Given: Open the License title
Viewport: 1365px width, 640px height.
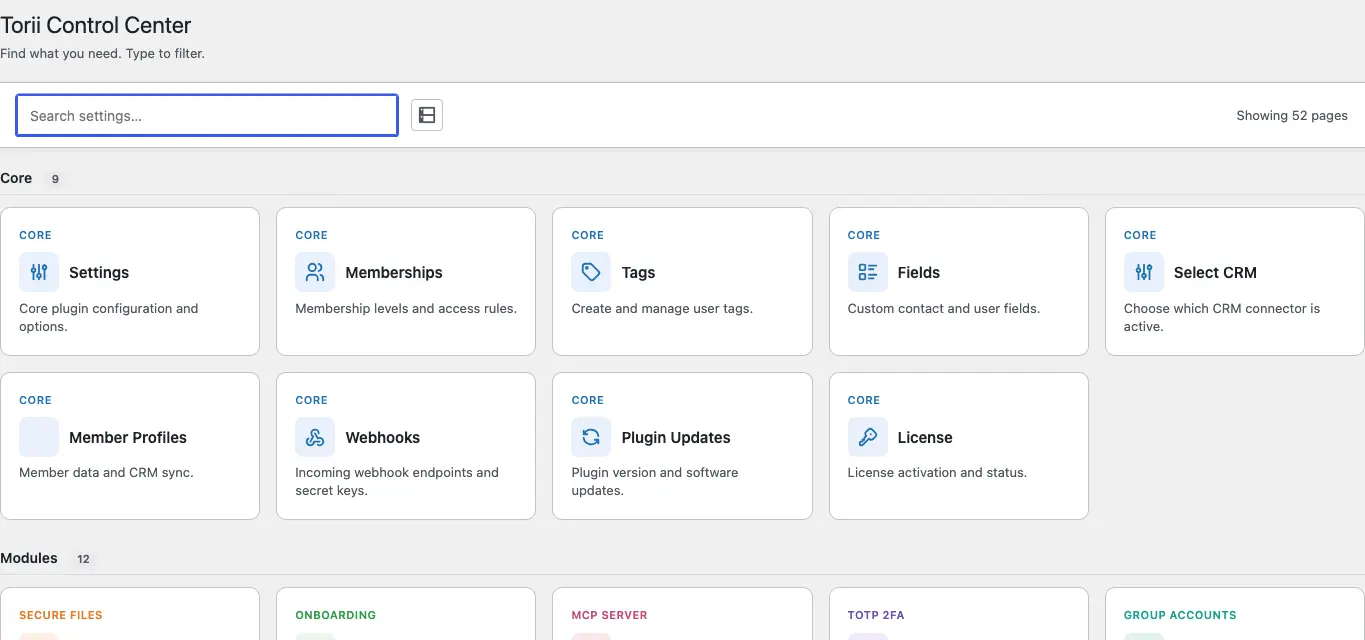Looking at the screenshot, I should [925, 437].
